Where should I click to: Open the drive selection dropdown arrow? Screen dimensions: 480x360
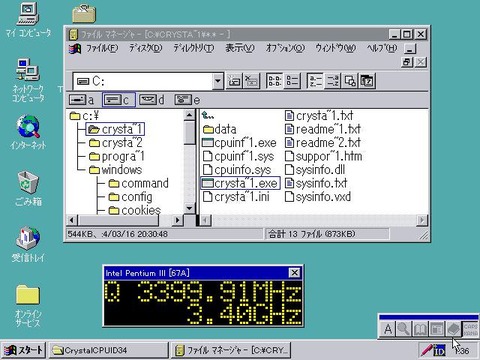(218, 81)
